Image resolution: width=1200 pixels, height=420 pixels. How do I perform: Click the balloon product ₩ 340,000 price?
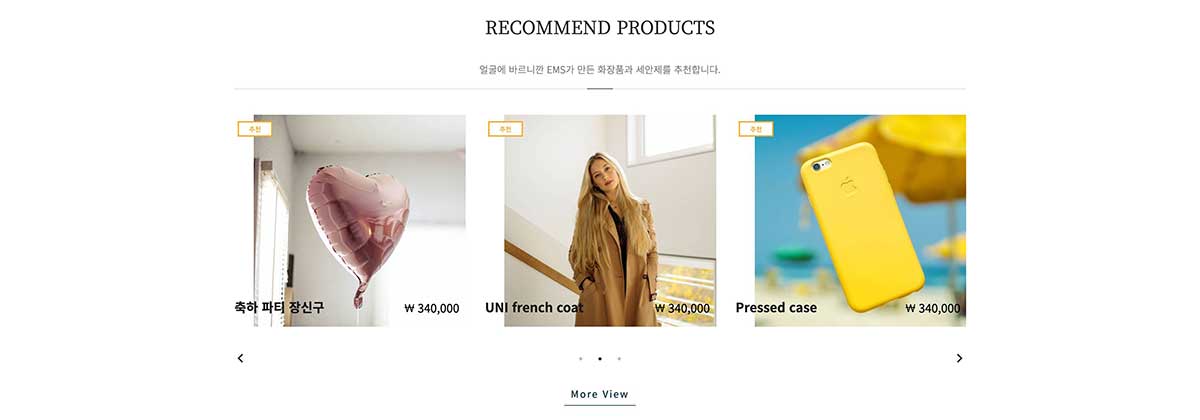click(x=432, y=308)
